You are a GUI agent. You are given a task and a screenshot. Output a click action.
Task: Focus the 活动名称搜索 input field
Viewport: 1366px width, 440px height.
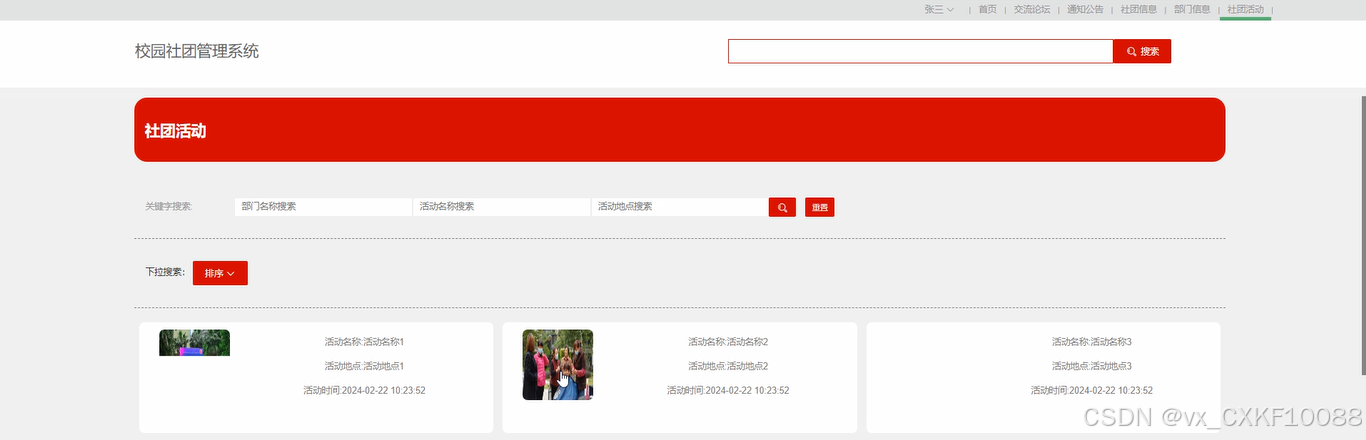(501, 207)
